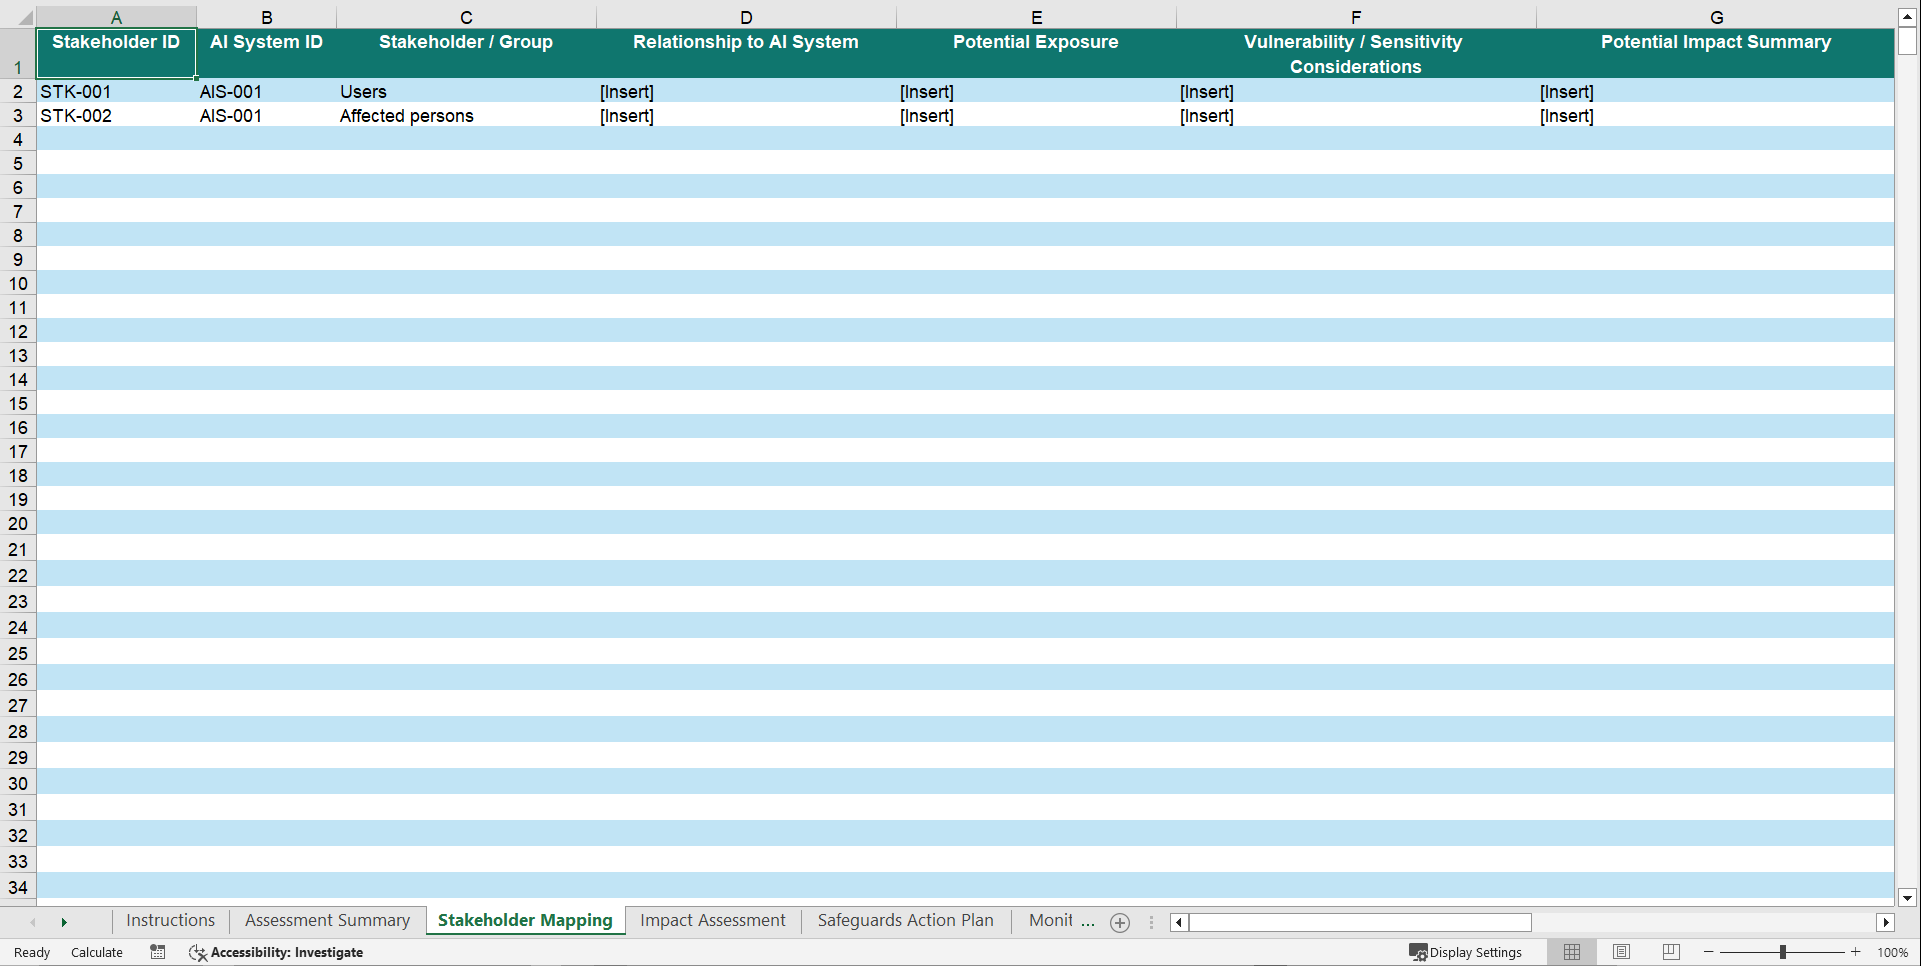Select the Stakeholder ID header cell
The image size is (1921, 966).
[116, 53]
